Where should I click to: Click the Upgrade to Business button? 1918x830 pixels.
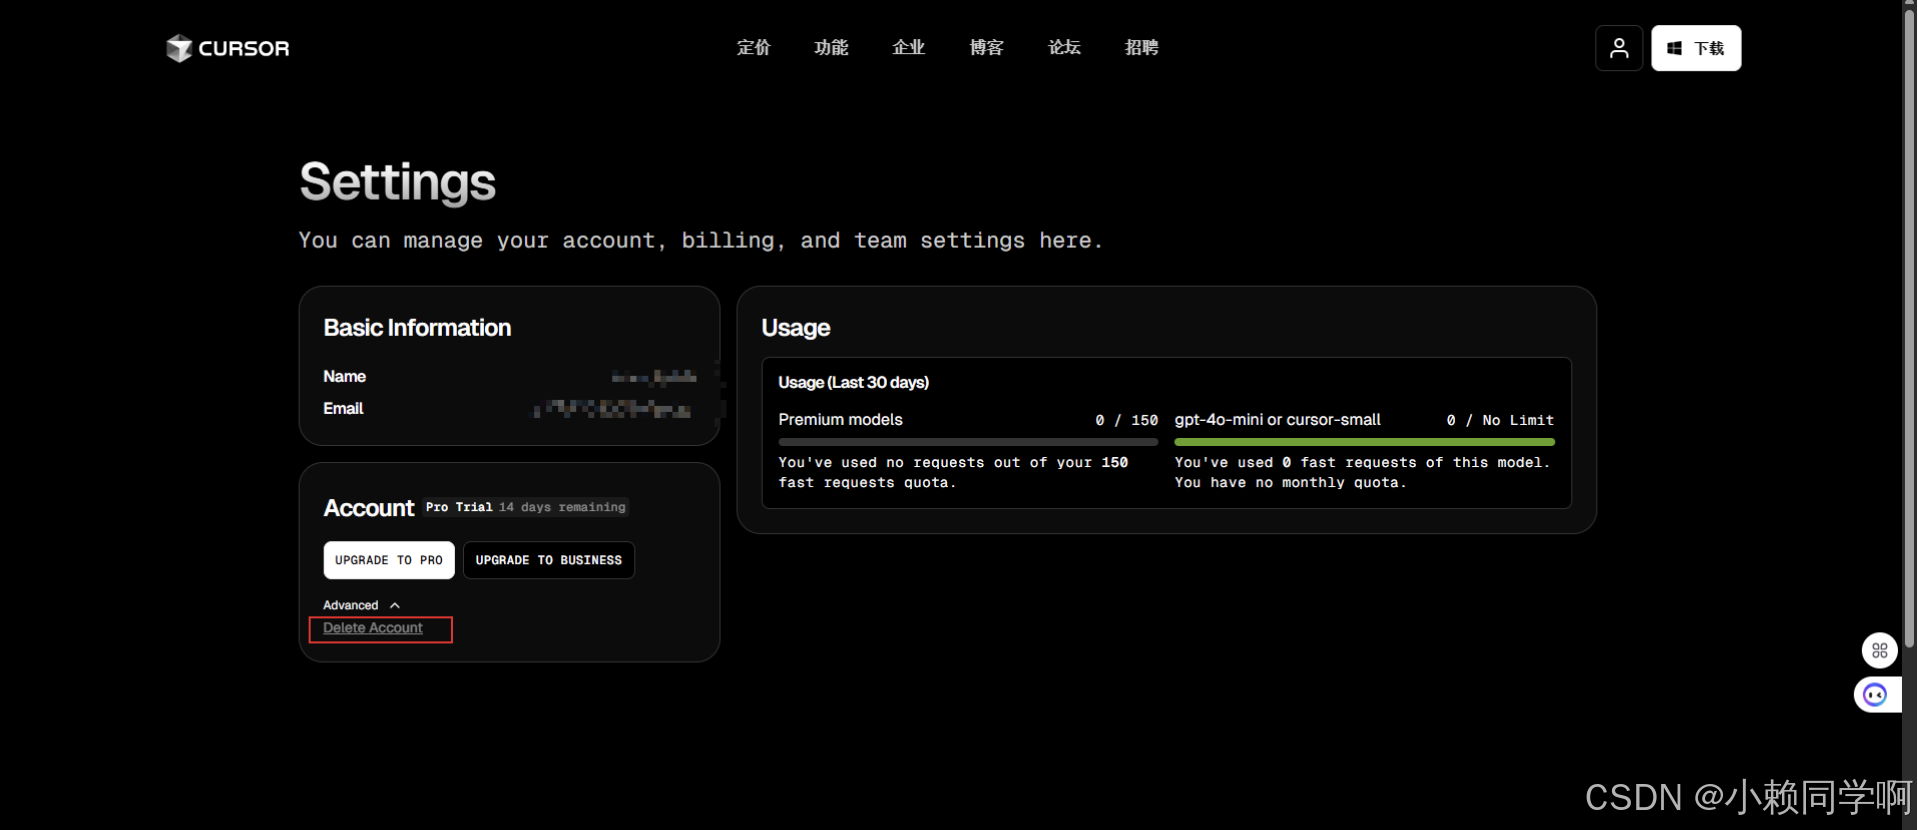[549, 560]
